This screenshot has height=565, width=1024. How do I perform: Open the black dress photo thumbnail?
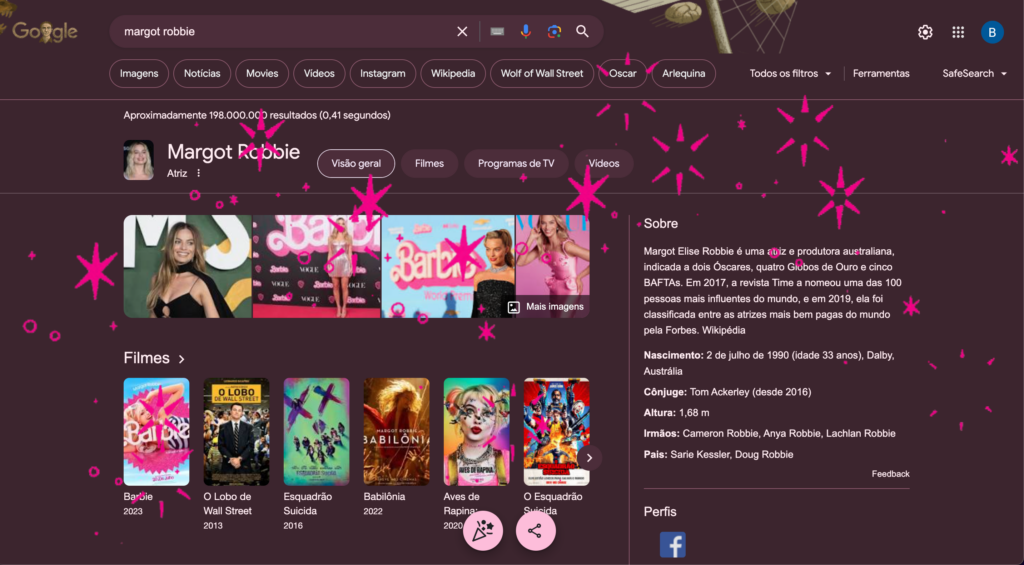[x=187, y=266]
